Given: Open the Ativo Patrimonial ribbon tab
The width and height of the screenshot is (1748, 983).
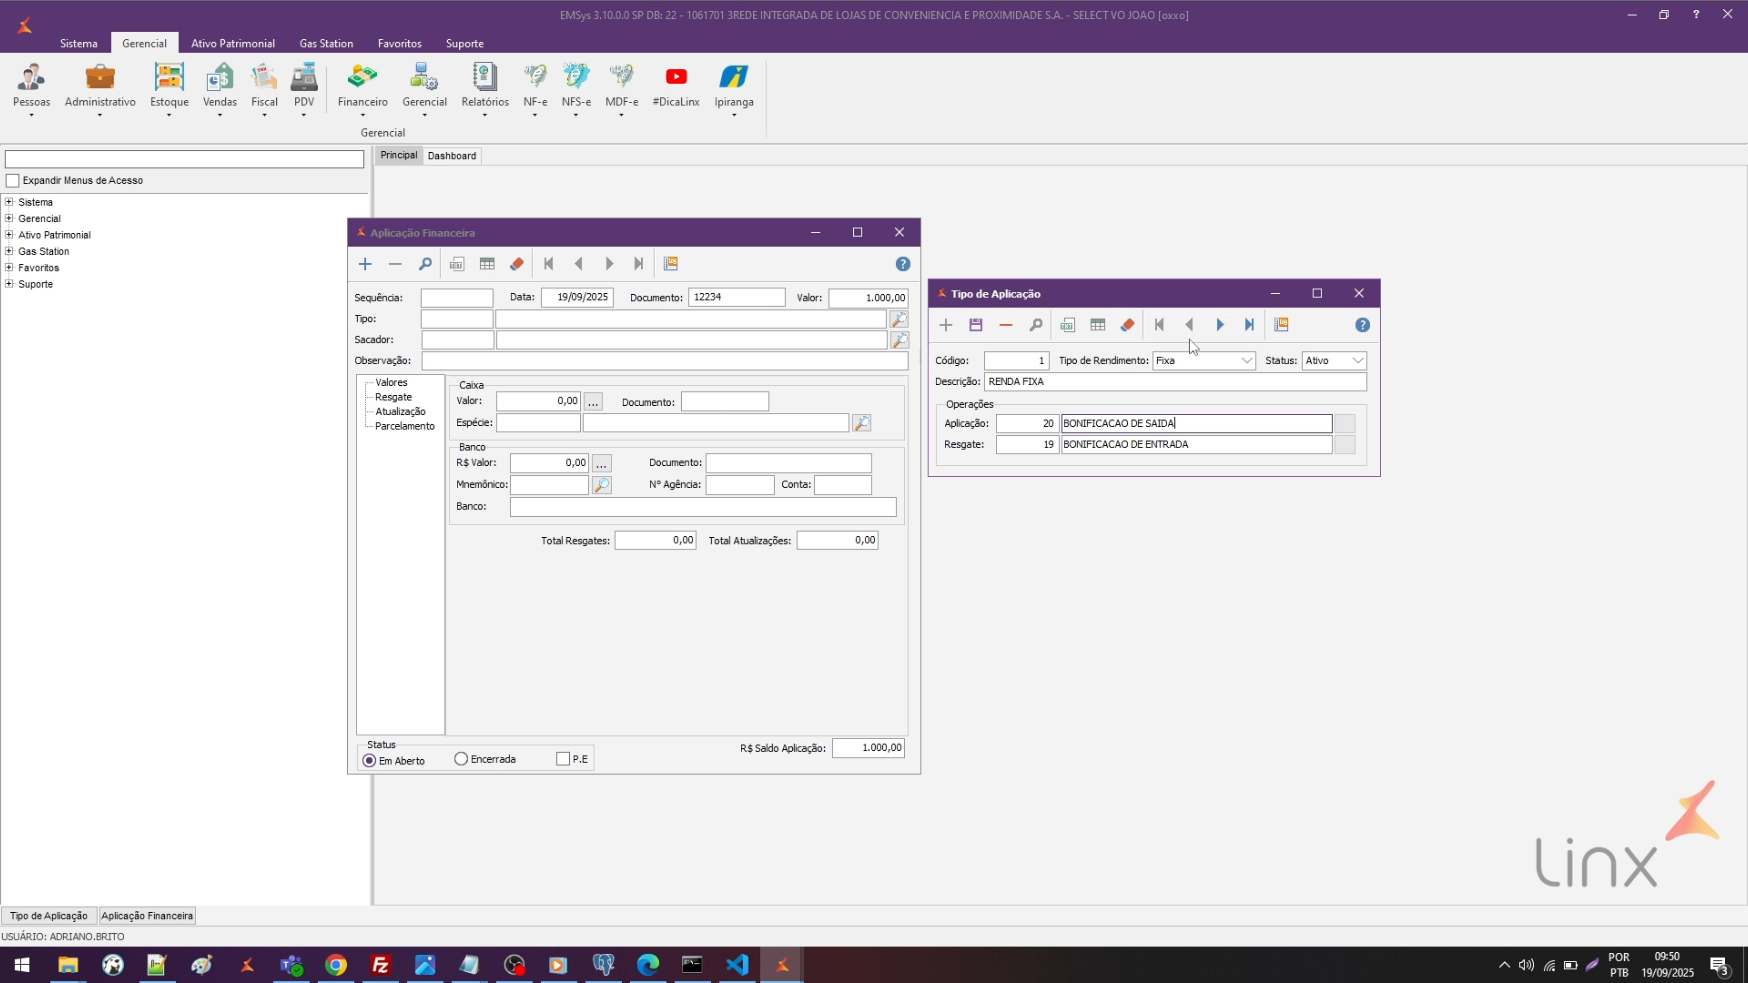Looking at the screenshot, I should [x=233, y=44].
